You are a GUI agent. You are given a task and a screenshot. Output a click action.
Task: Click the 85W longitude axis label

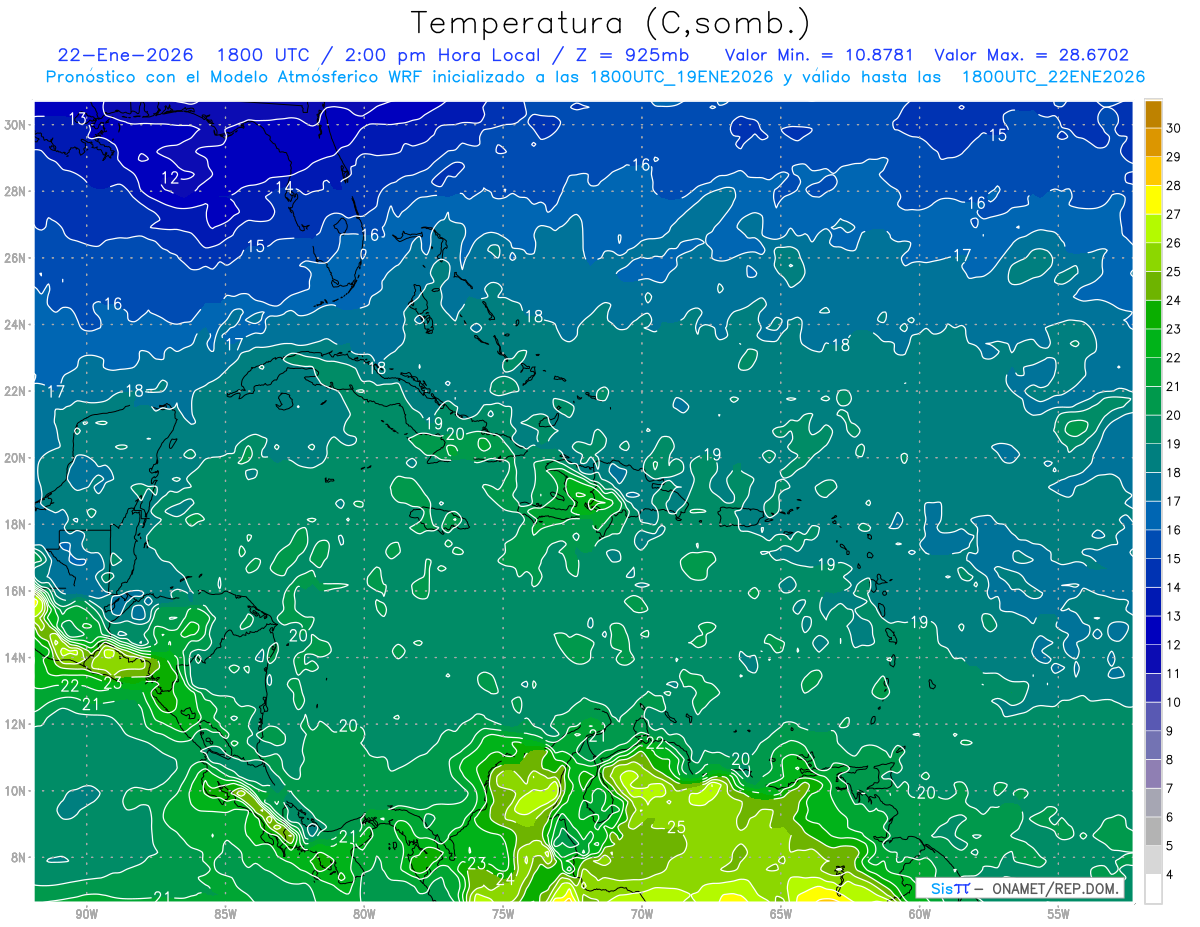[225, 914]
